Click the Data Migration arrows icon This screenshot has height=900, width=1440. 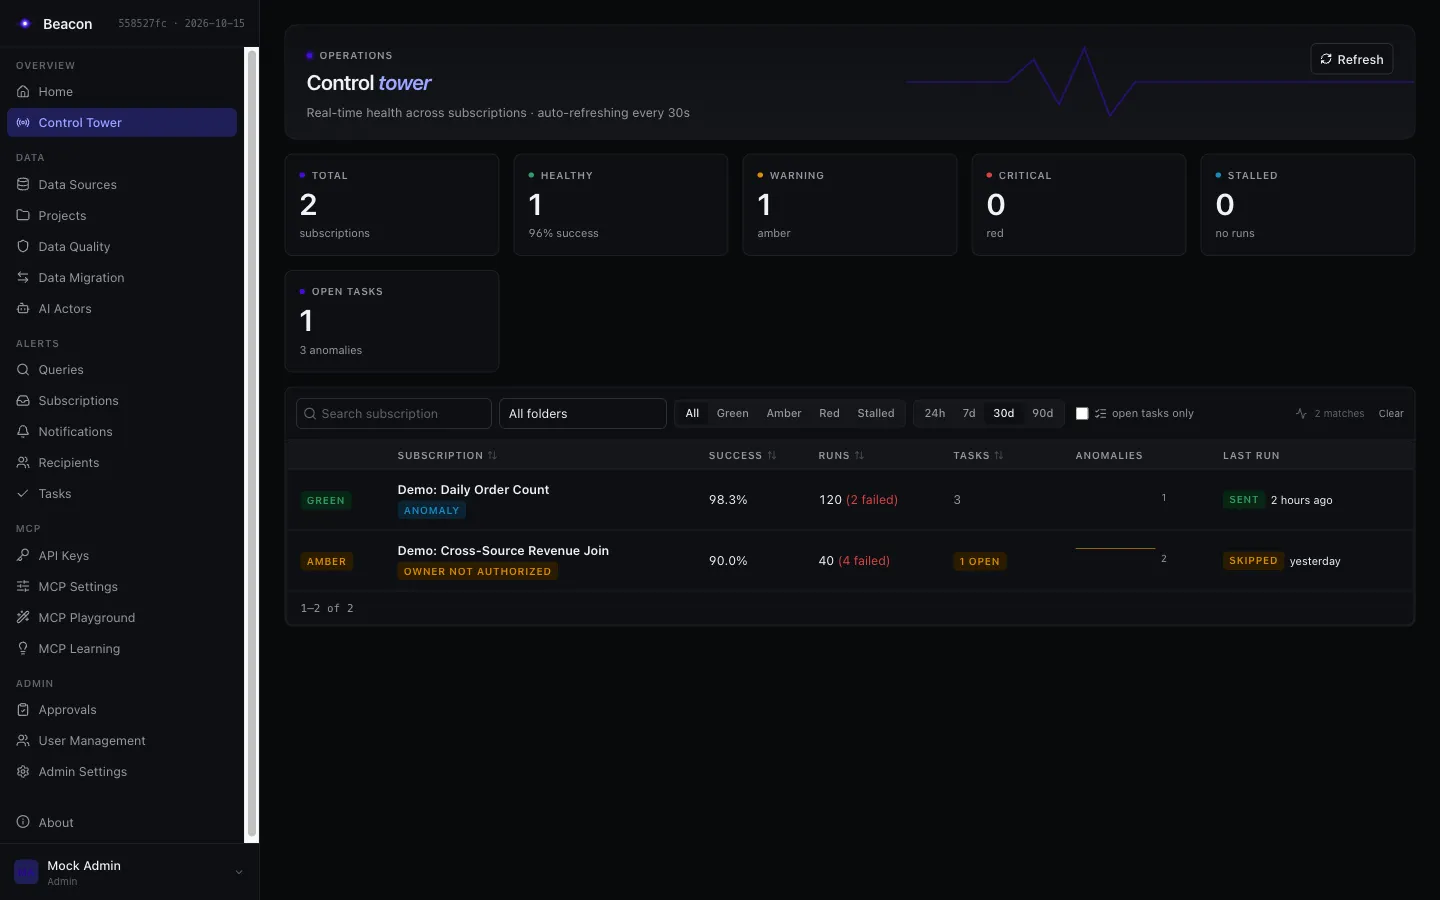[23, 278]
